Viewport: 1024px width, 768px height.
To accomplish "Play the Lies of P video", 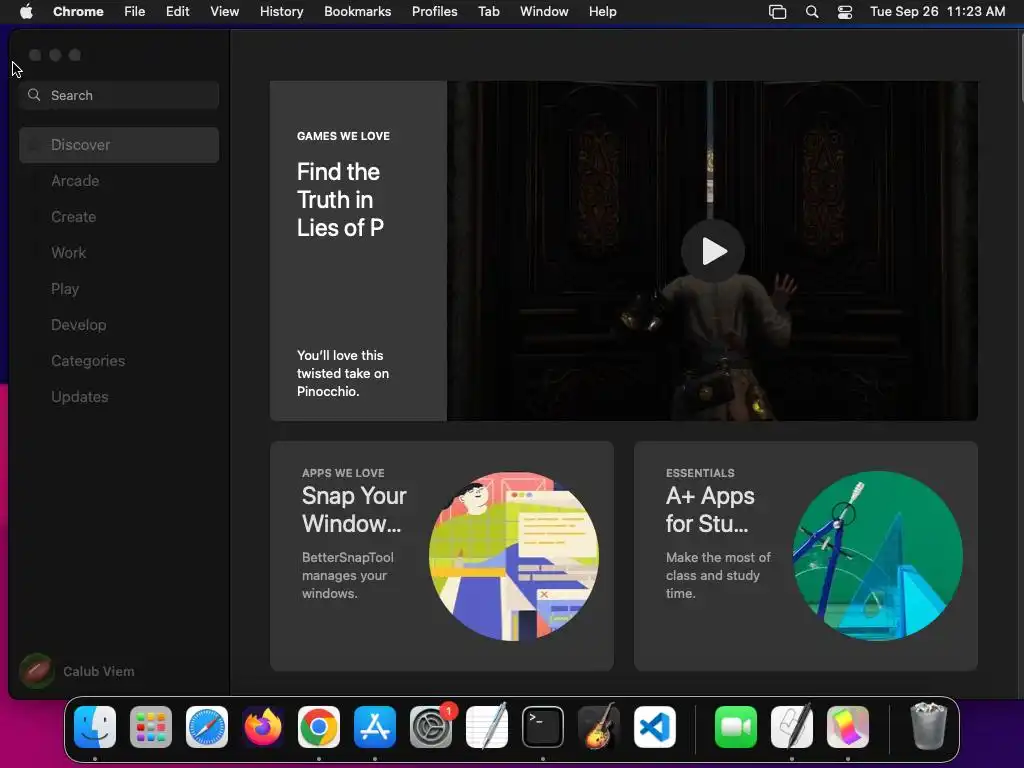I will tap(713, 251).
